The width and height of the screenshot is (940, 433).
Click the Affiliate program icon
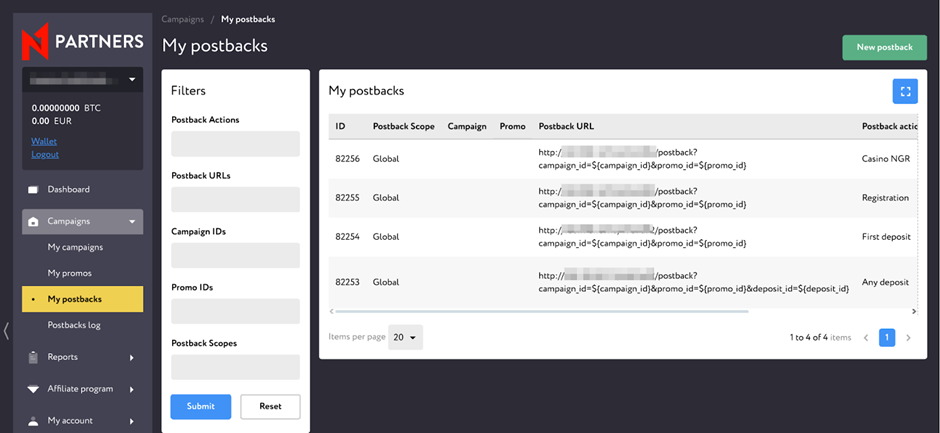(x=33, y=389)
